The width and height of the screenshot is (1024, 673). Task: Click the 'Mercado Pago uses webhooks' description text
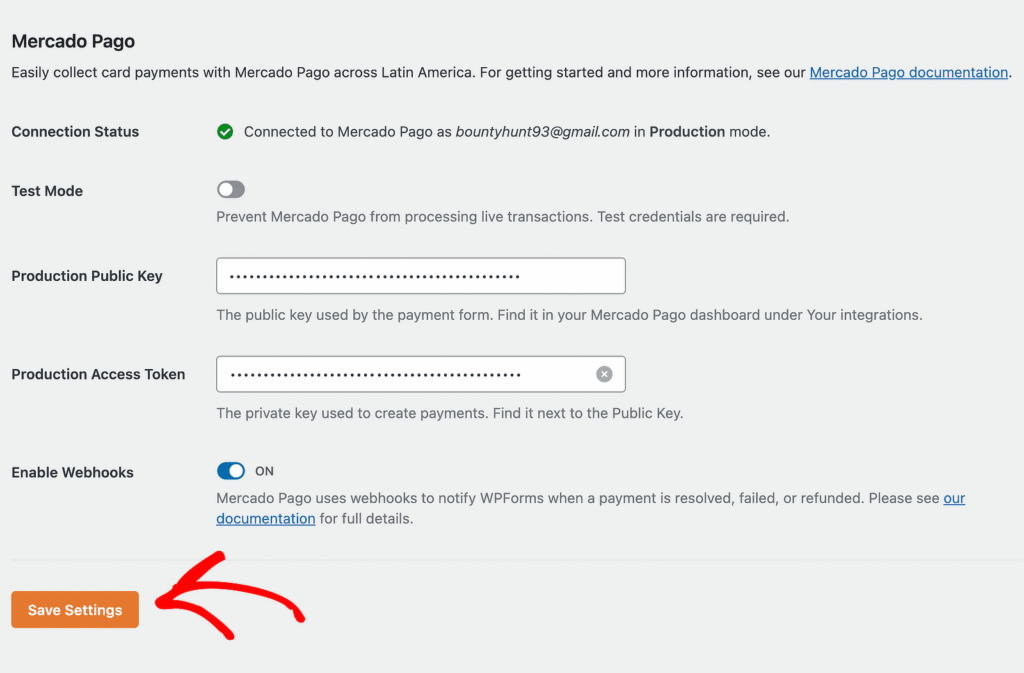(590, 509)
